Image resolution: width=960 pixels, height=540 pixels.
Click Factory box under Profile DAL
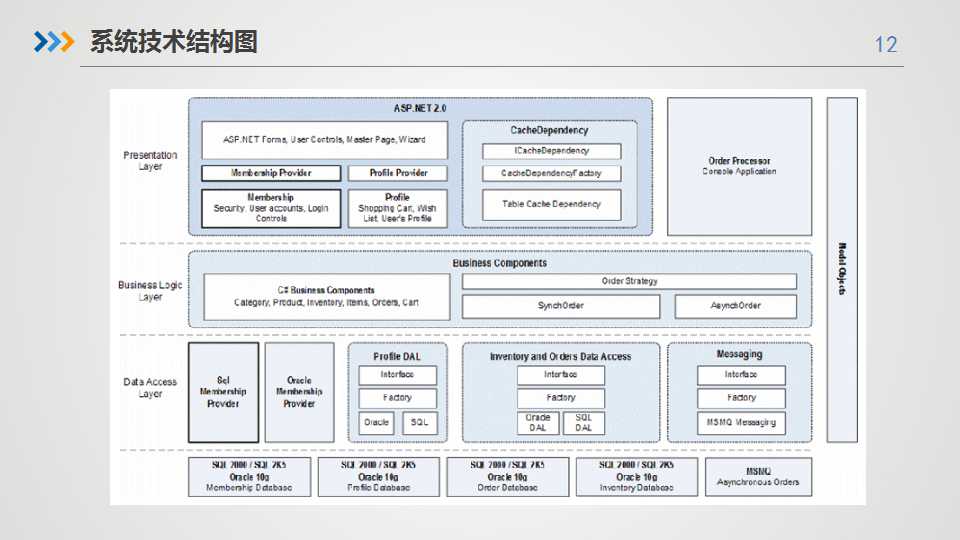(397, 398)
